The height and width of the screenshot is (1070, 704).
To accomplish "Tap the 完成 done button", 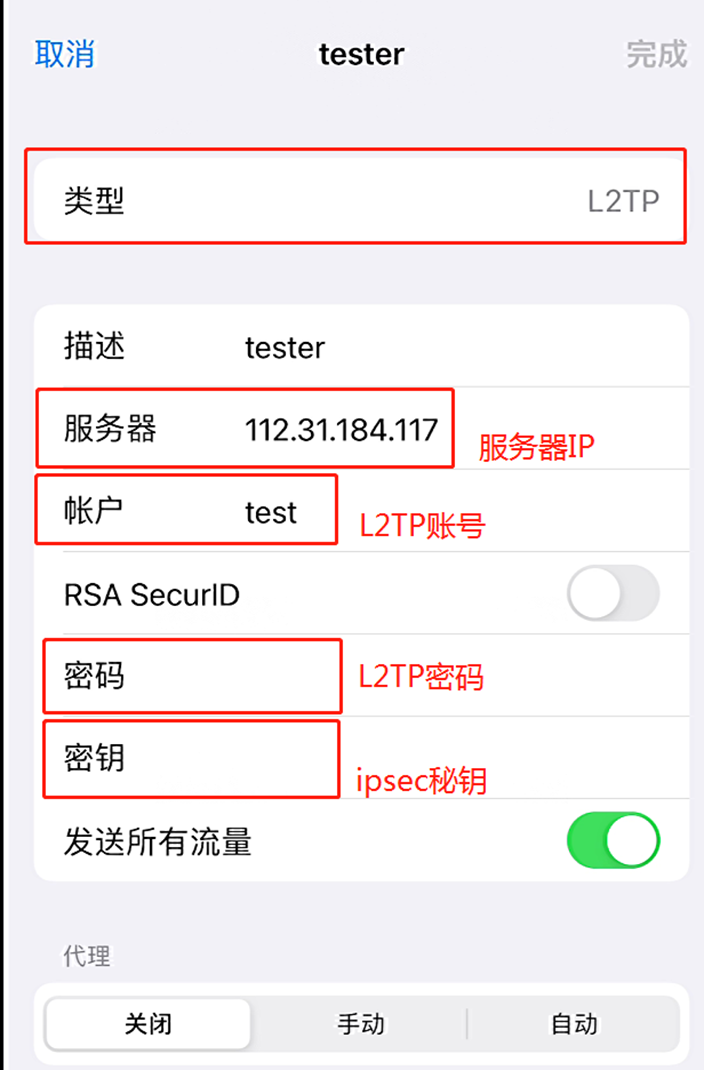I will 657,54.
